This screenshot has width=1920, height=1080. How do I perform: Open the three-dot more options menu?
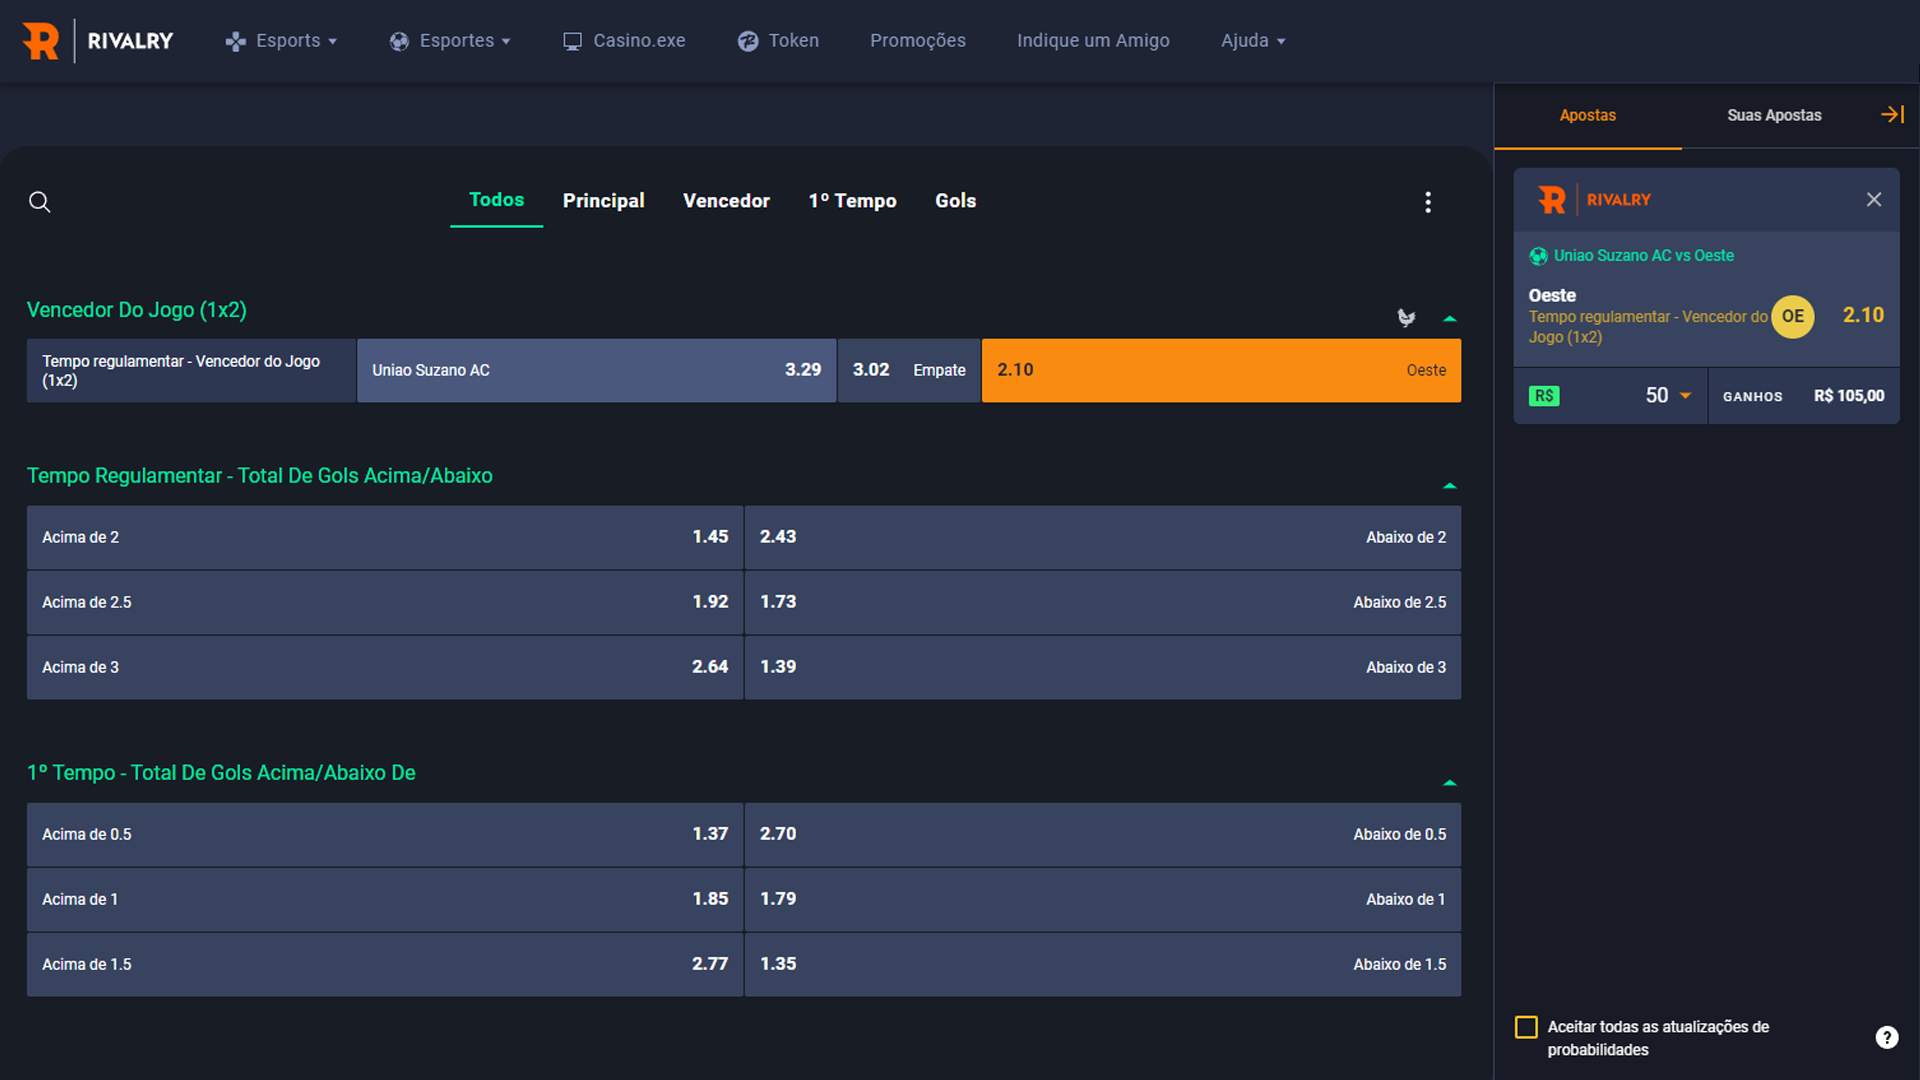coord(1428,202)
